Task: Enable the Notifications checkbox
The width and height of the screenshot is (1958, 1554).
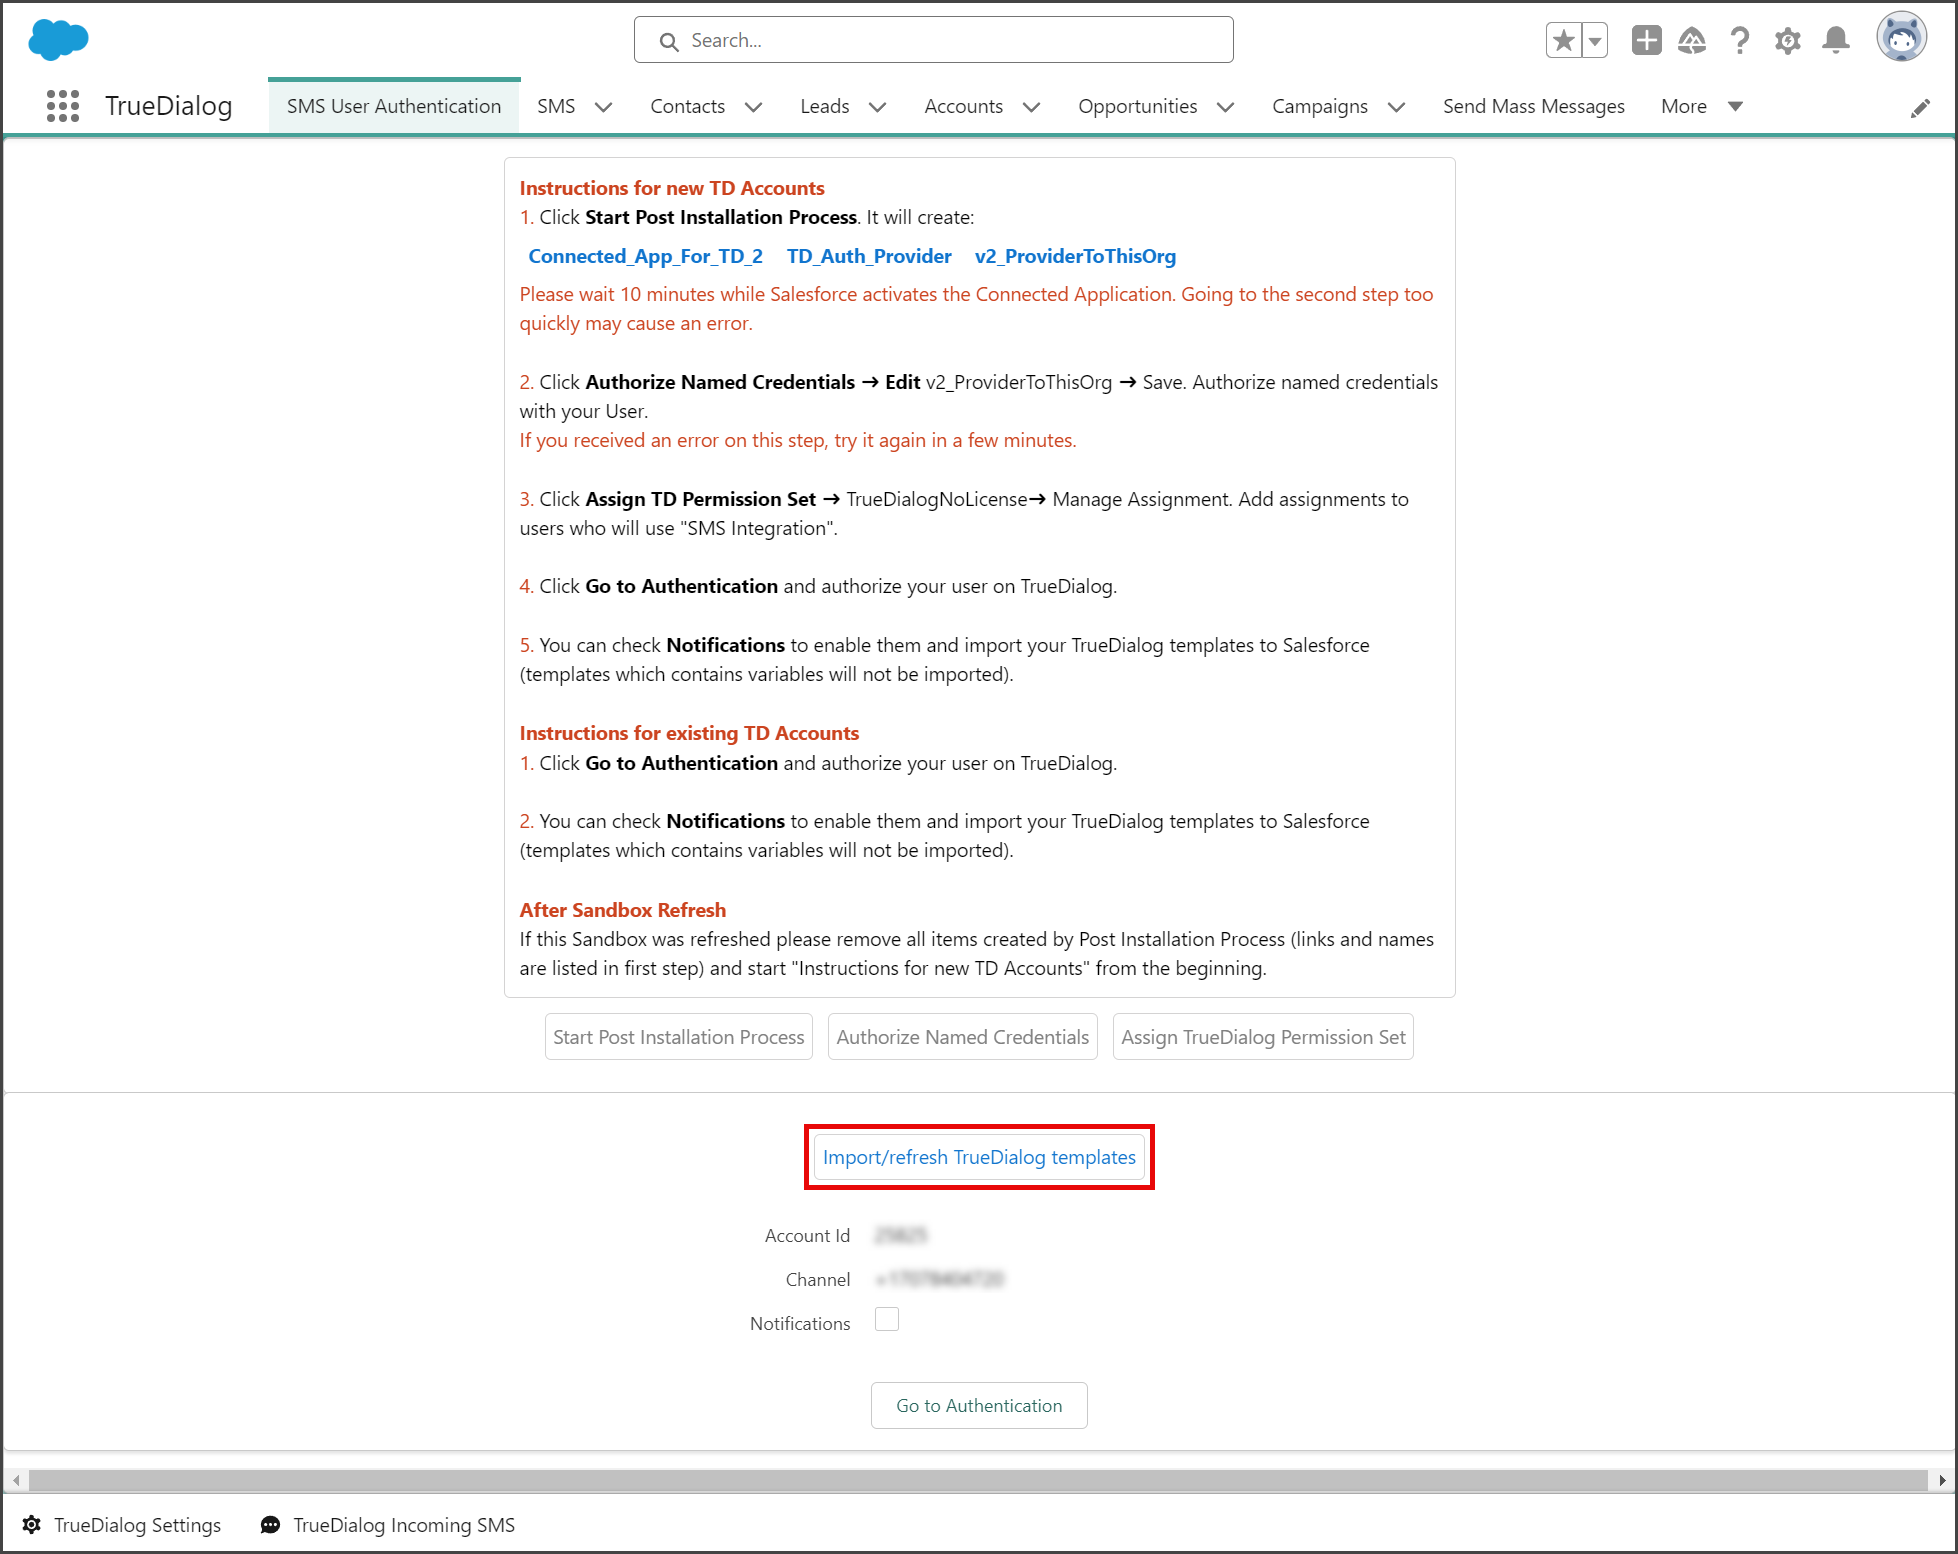Action: (x=887, y=1320)
